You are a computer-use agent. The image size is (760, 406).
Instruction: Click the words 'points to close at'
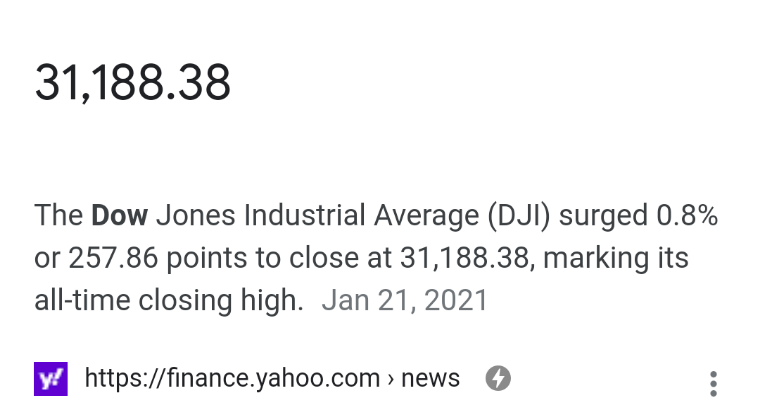coord(279,258)
